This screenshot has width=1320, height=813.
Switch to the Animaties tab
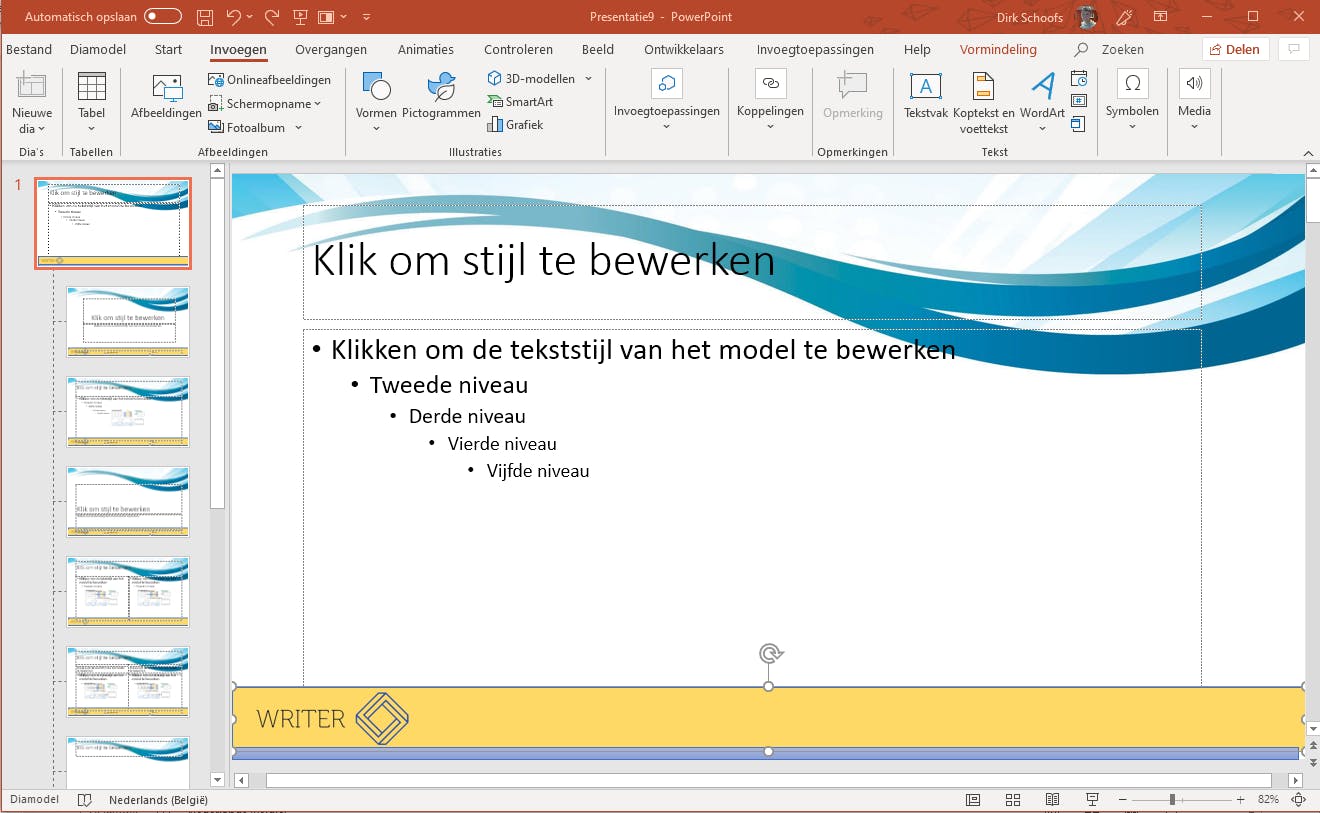tap(425, 49)
